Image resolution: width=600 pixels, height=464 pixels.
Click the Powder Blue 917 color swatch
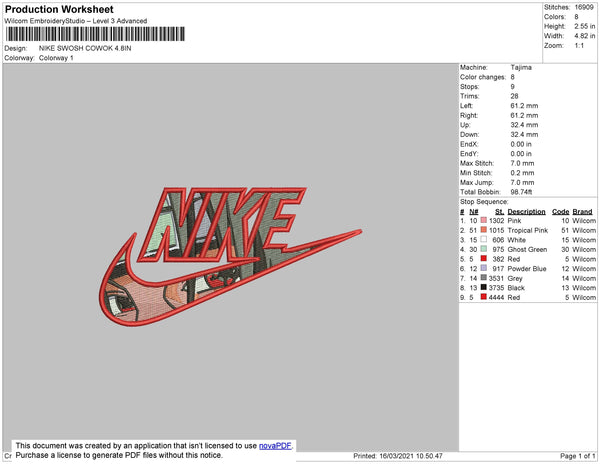pyautogui.click(x=484, y=268)
